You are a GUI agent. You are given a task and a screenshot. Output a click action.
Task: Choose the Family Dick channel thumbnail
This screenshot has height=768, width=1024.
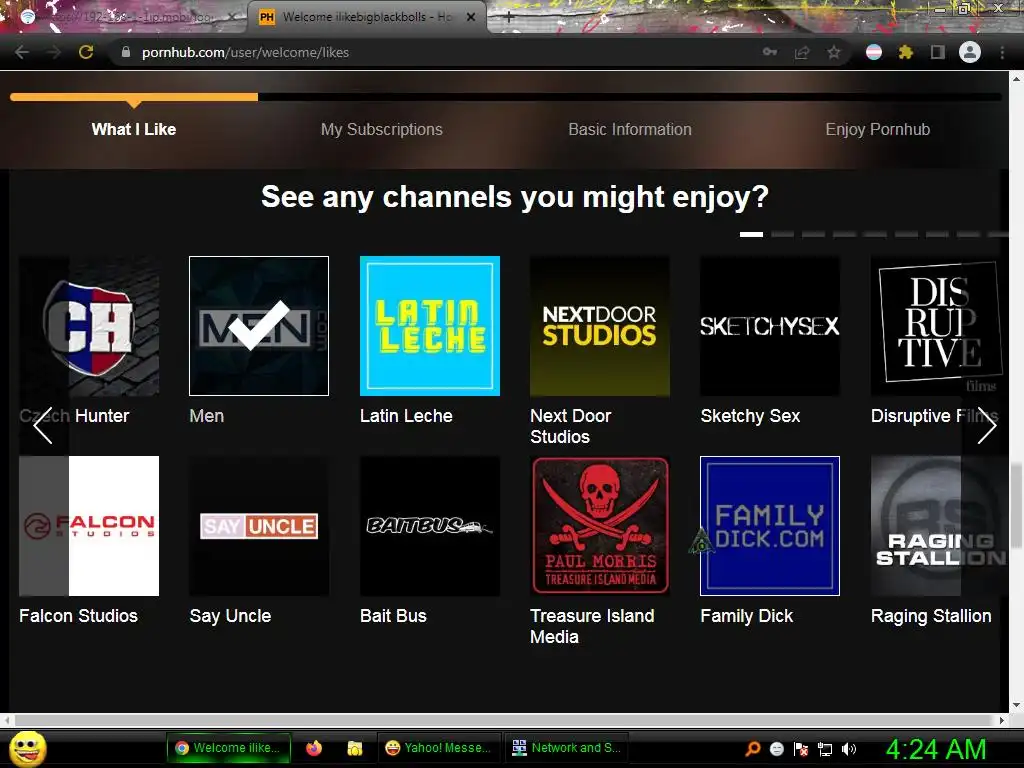click(770, 526)
